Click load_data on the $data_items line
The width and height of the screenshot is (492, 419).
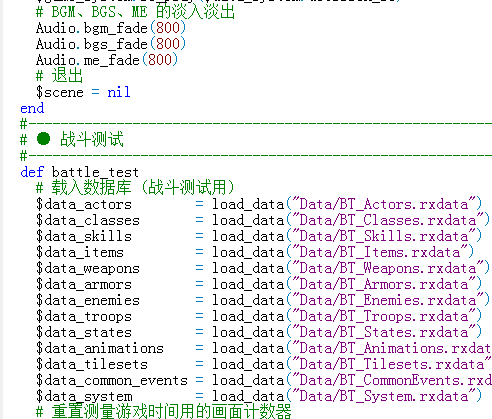(248, 252)
